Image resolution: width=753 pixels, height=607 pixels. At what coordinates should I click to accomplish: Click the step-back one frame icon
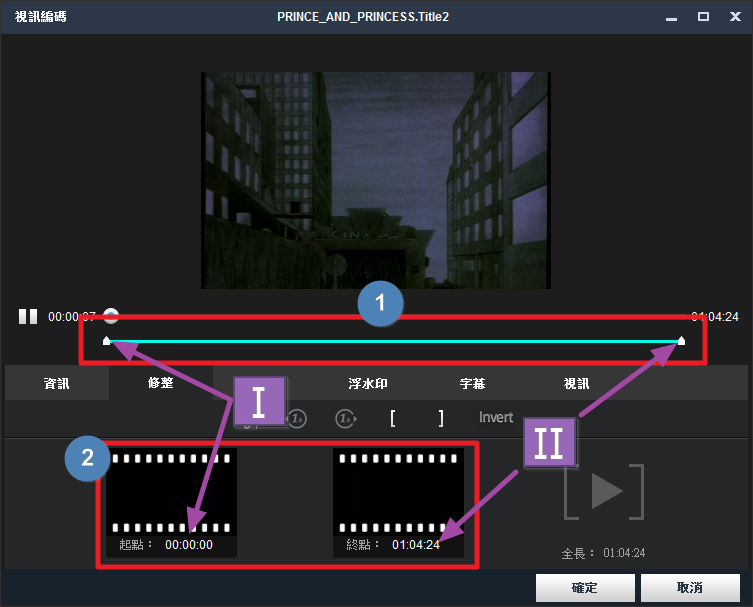(297, 418)
